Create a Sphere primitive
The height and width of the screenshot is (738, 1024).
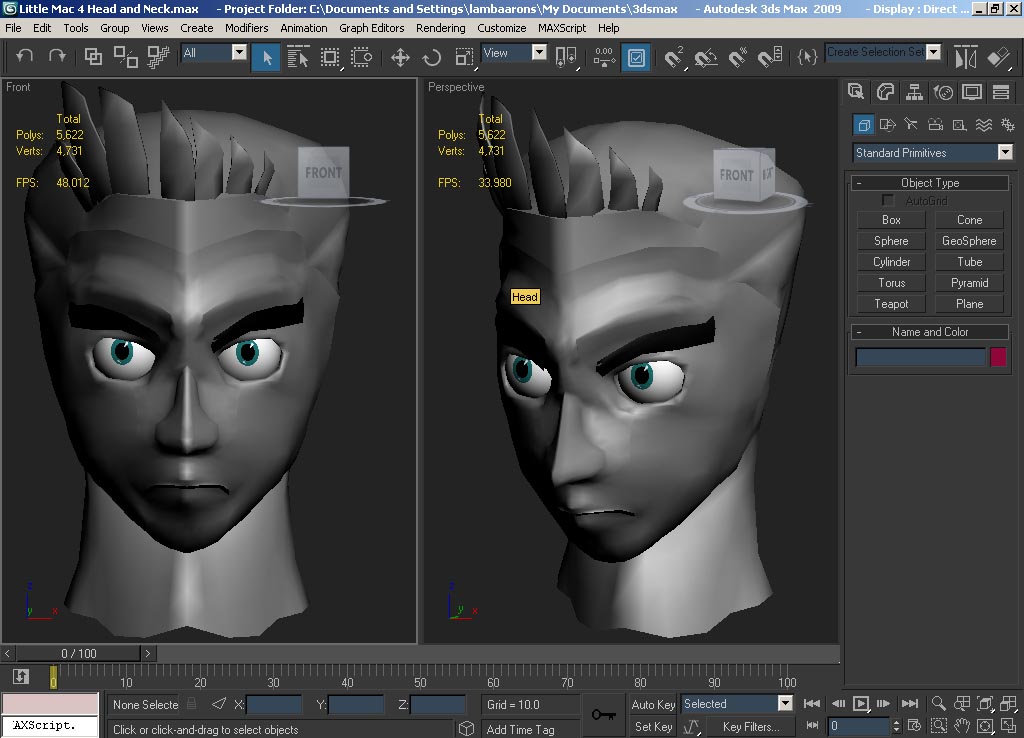tap(891, 241)
